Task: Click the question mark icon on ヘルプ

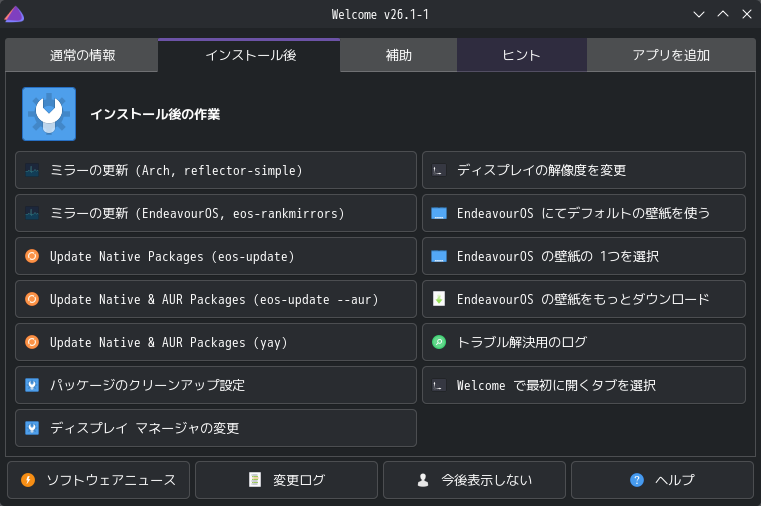Action: (x=636, y=480)
